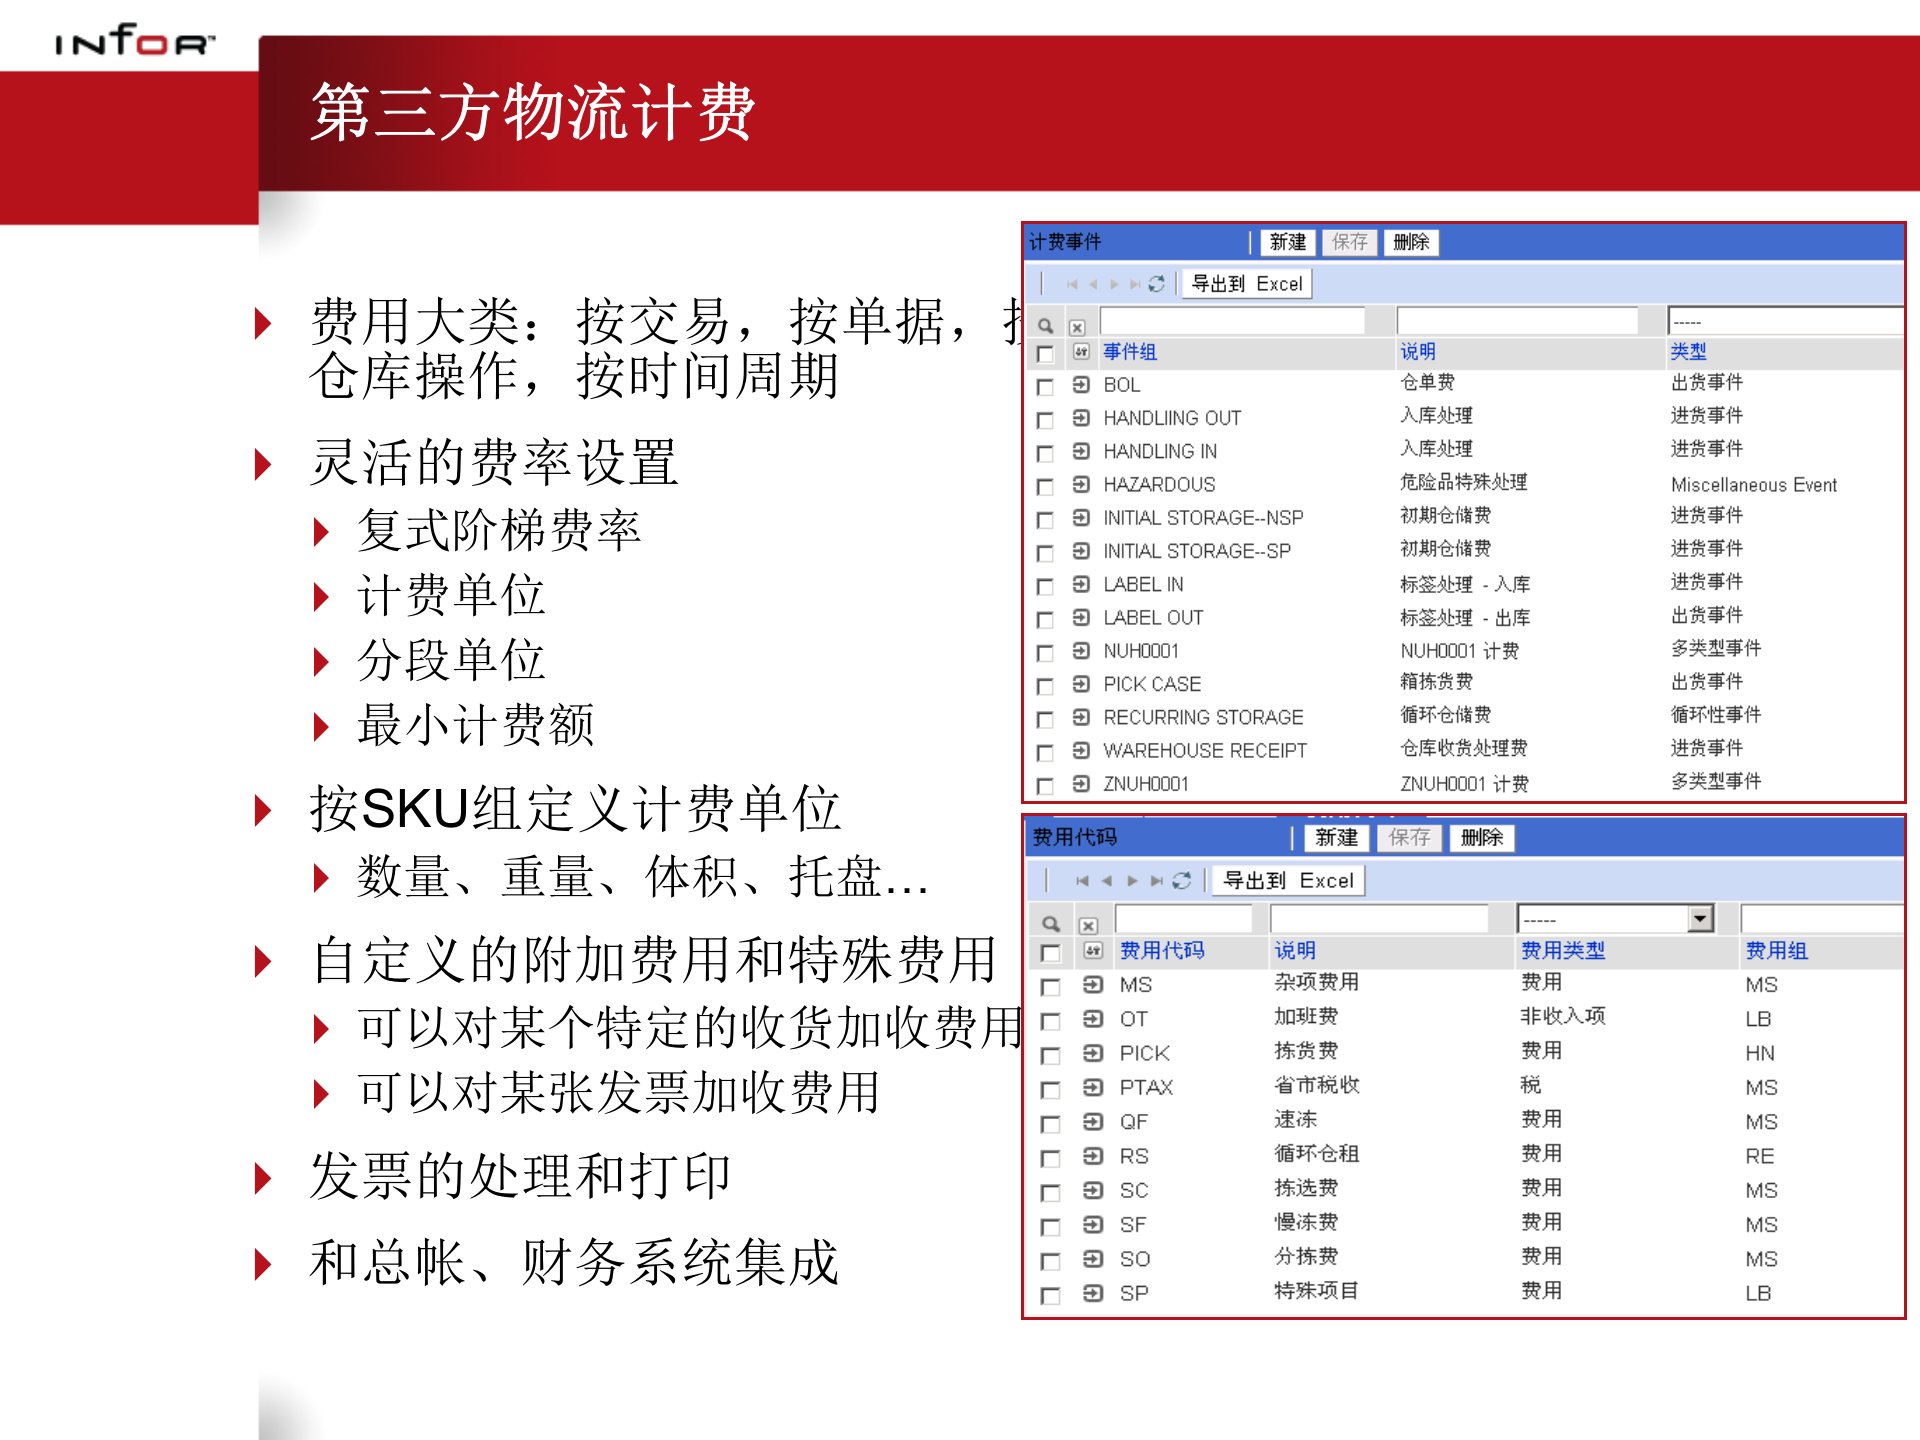This screenshot has width=1920, height=1440.
Task: Check the checkbox for the MS row
Action: pyautogui.click(x=1051, y=987)
